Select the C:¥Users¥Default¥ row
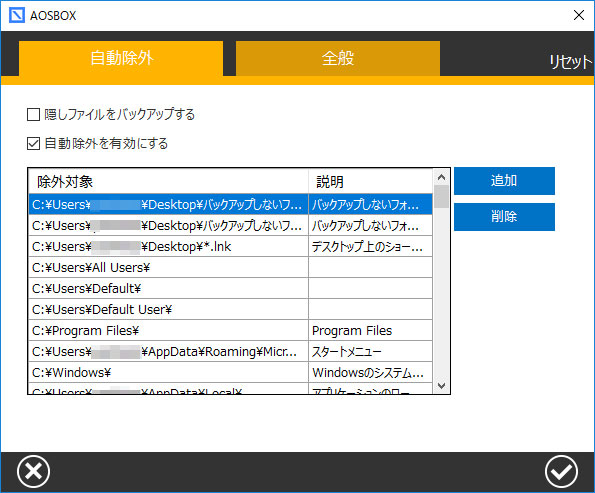This screenshot has height=493, width=595. point(231,288)
